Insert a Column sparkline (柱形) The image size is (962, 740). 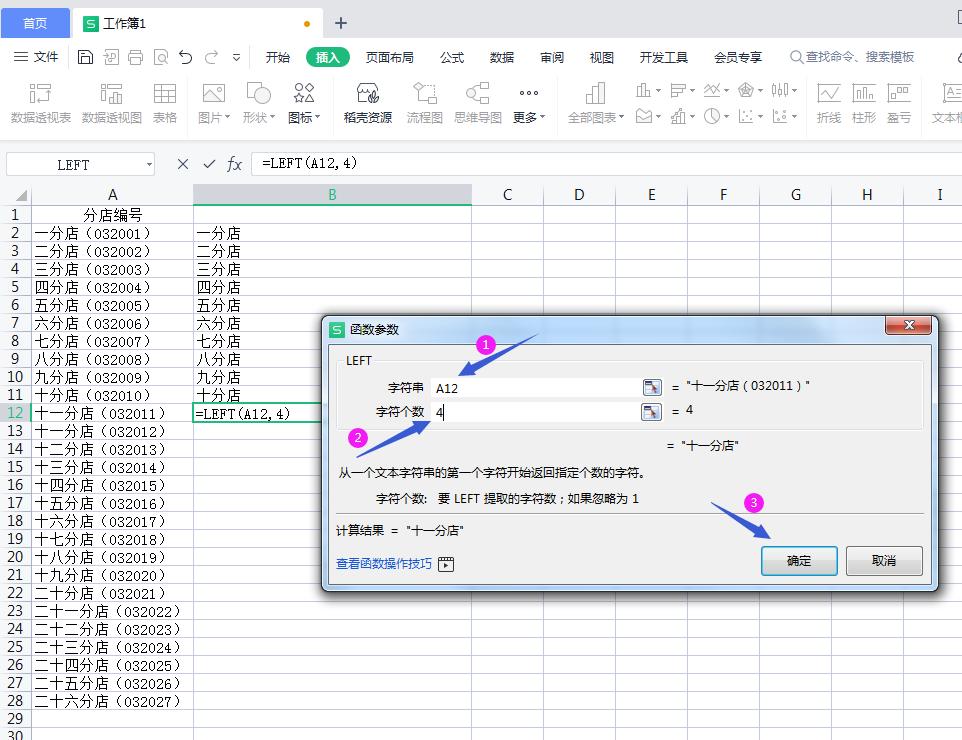coord(864,103)
